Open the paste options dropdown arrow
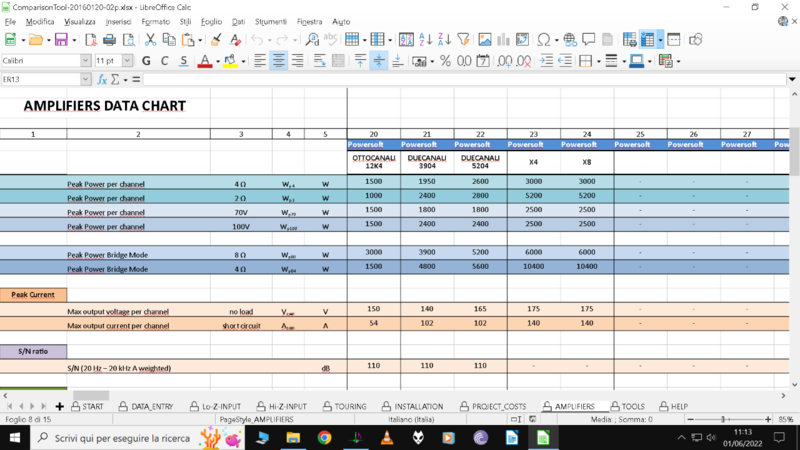This screenshot has width=800, height=450. (200, 40)
